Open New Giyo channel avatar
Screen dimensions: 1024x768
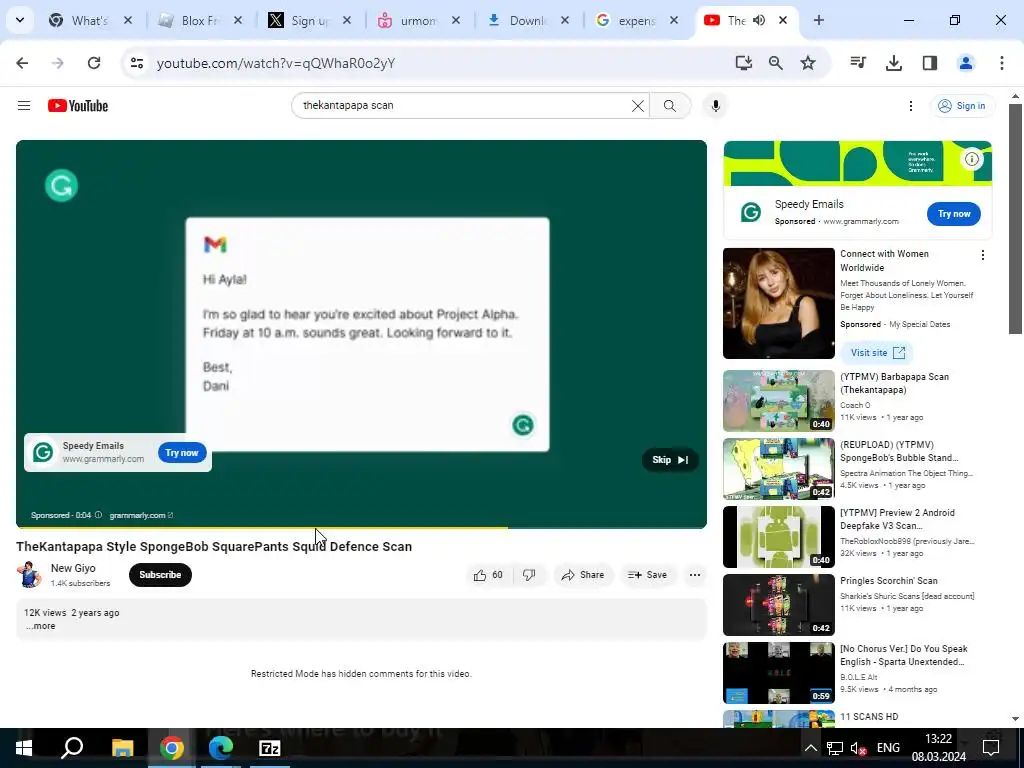pyautogui.click(x=29, y=575)
